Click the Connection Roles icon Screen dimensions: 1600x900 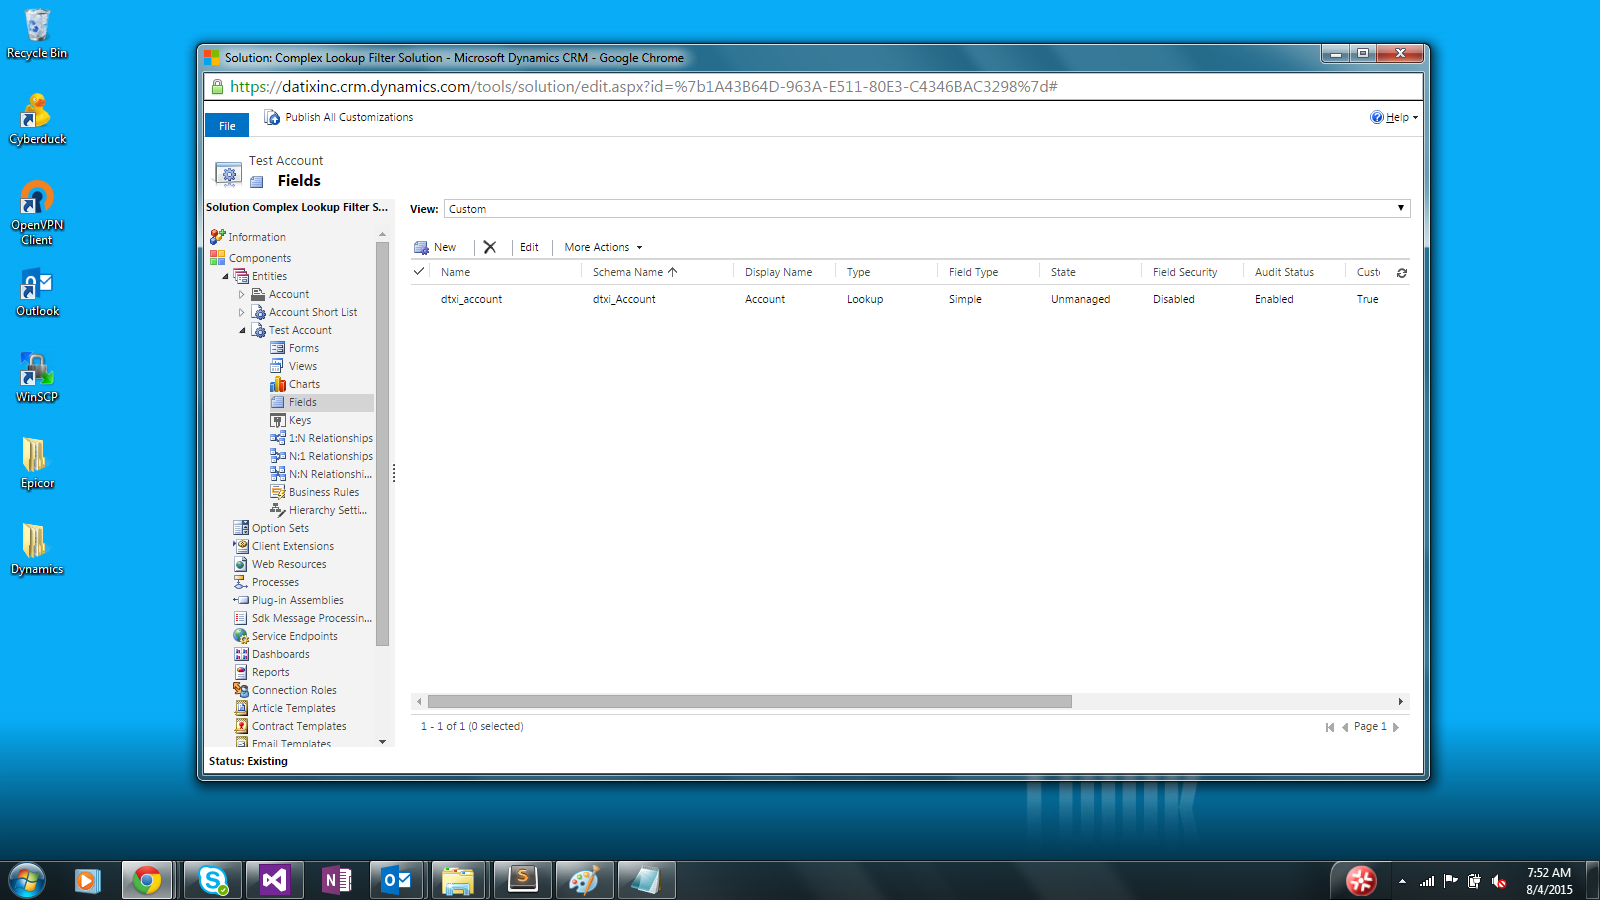tap(241, 690)
